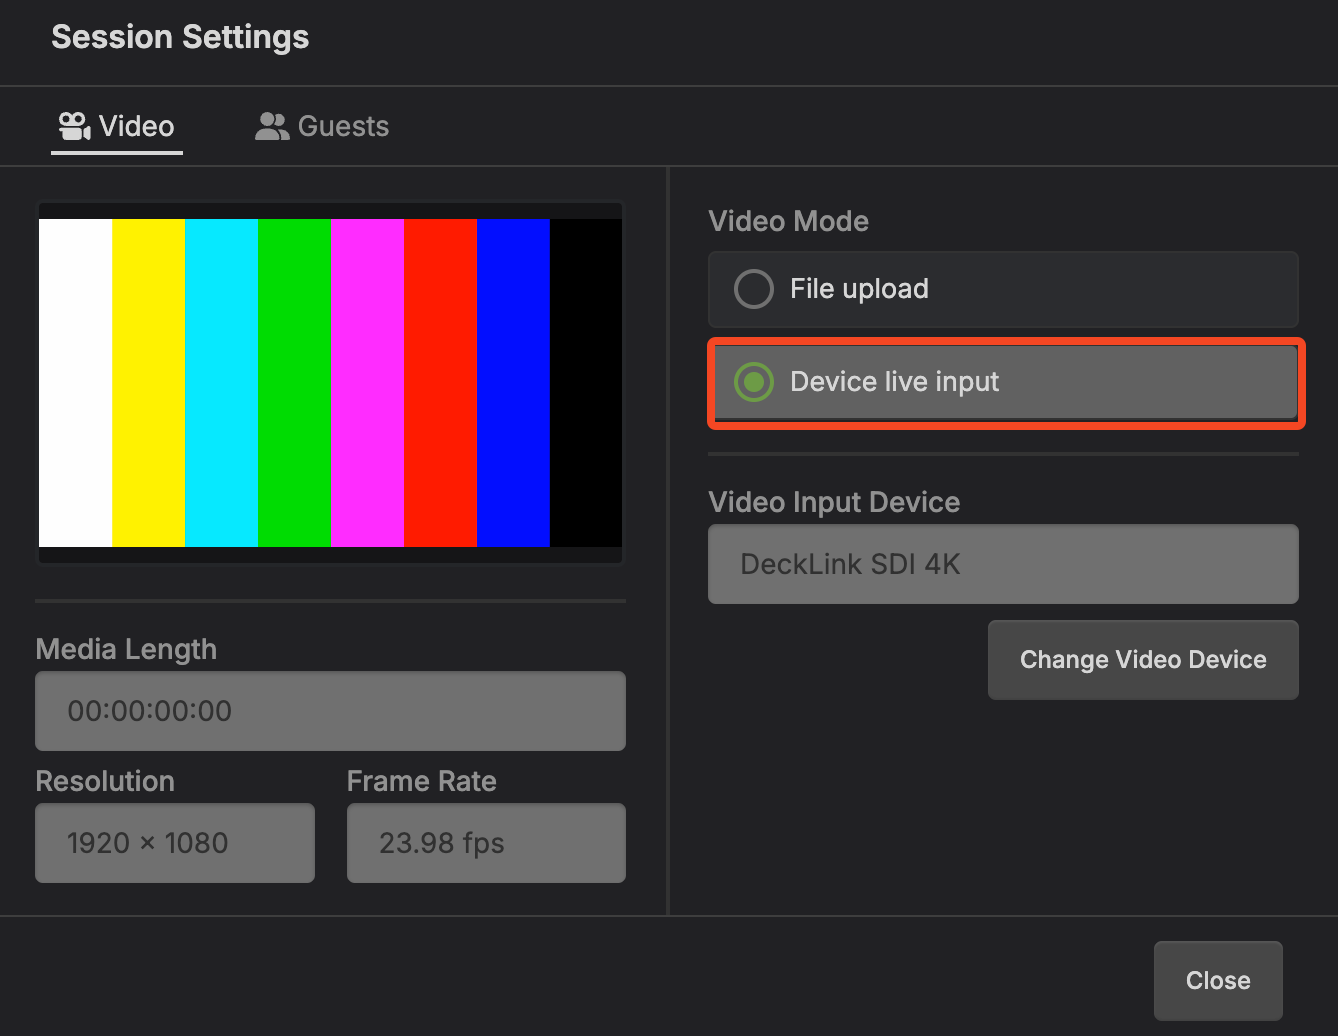Image resolution: width=1338 pixels, height=1036 pixels.
Task: Click the 1920 × 1080 Resolution field
Action: click(175, 843)
